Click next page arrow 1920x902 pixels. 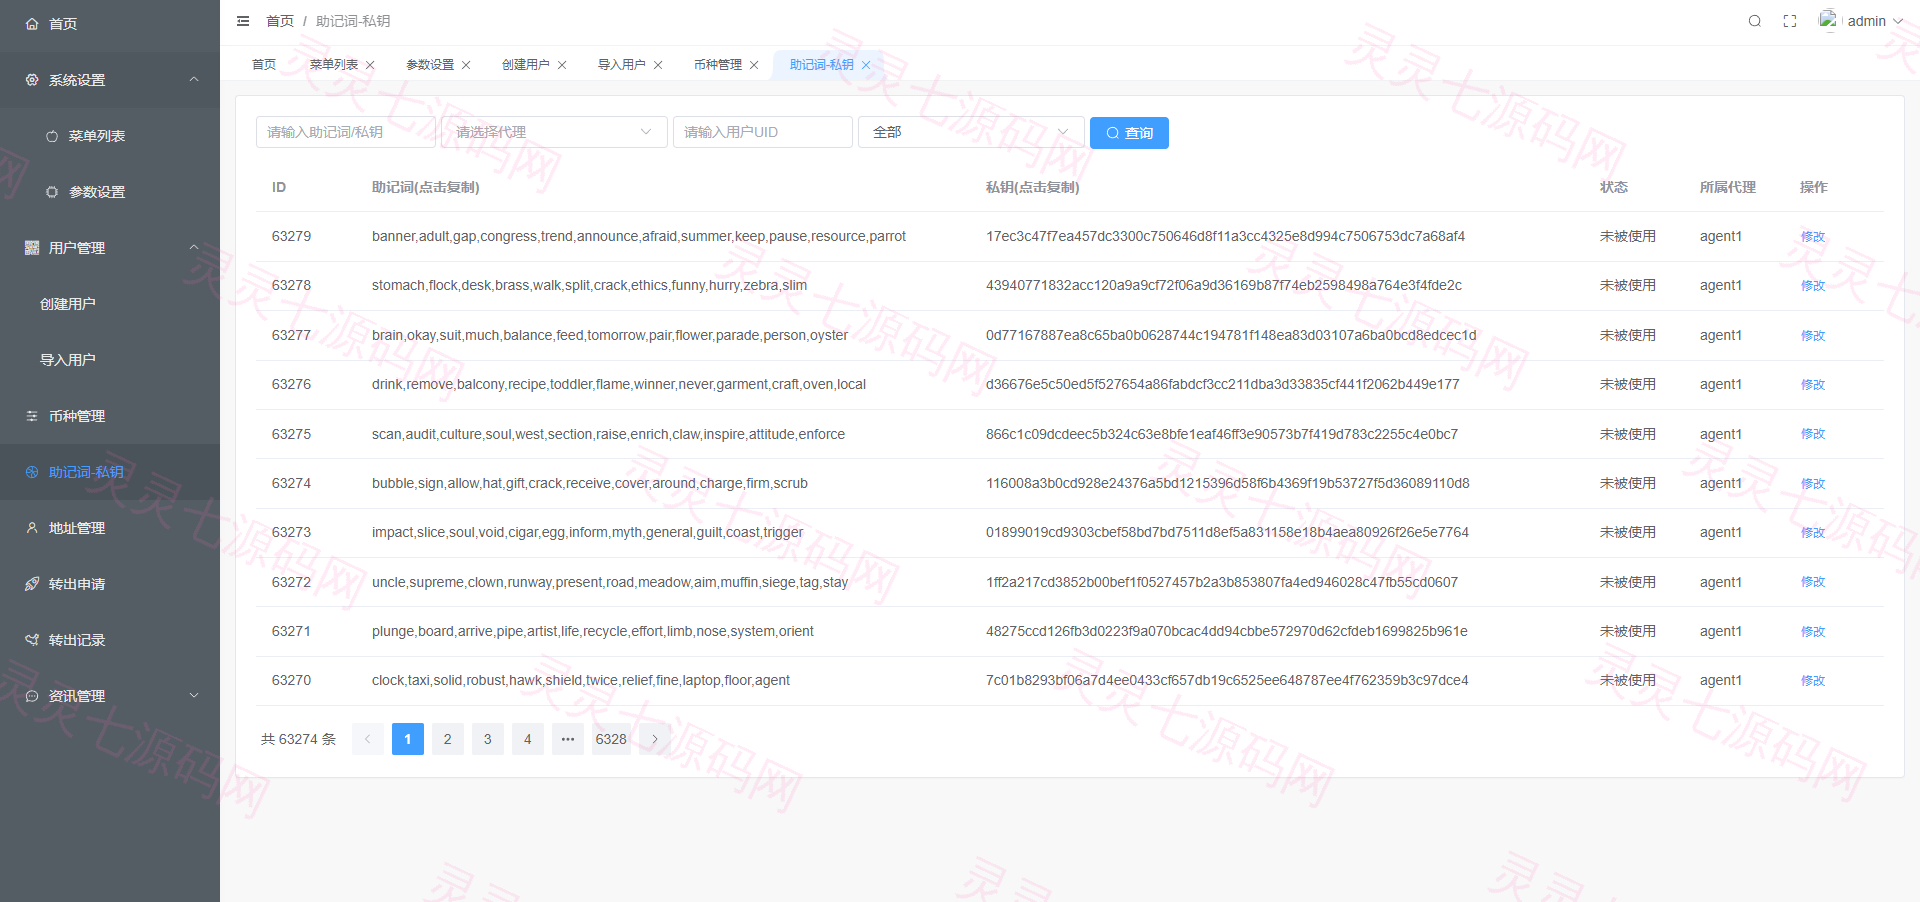655,739
